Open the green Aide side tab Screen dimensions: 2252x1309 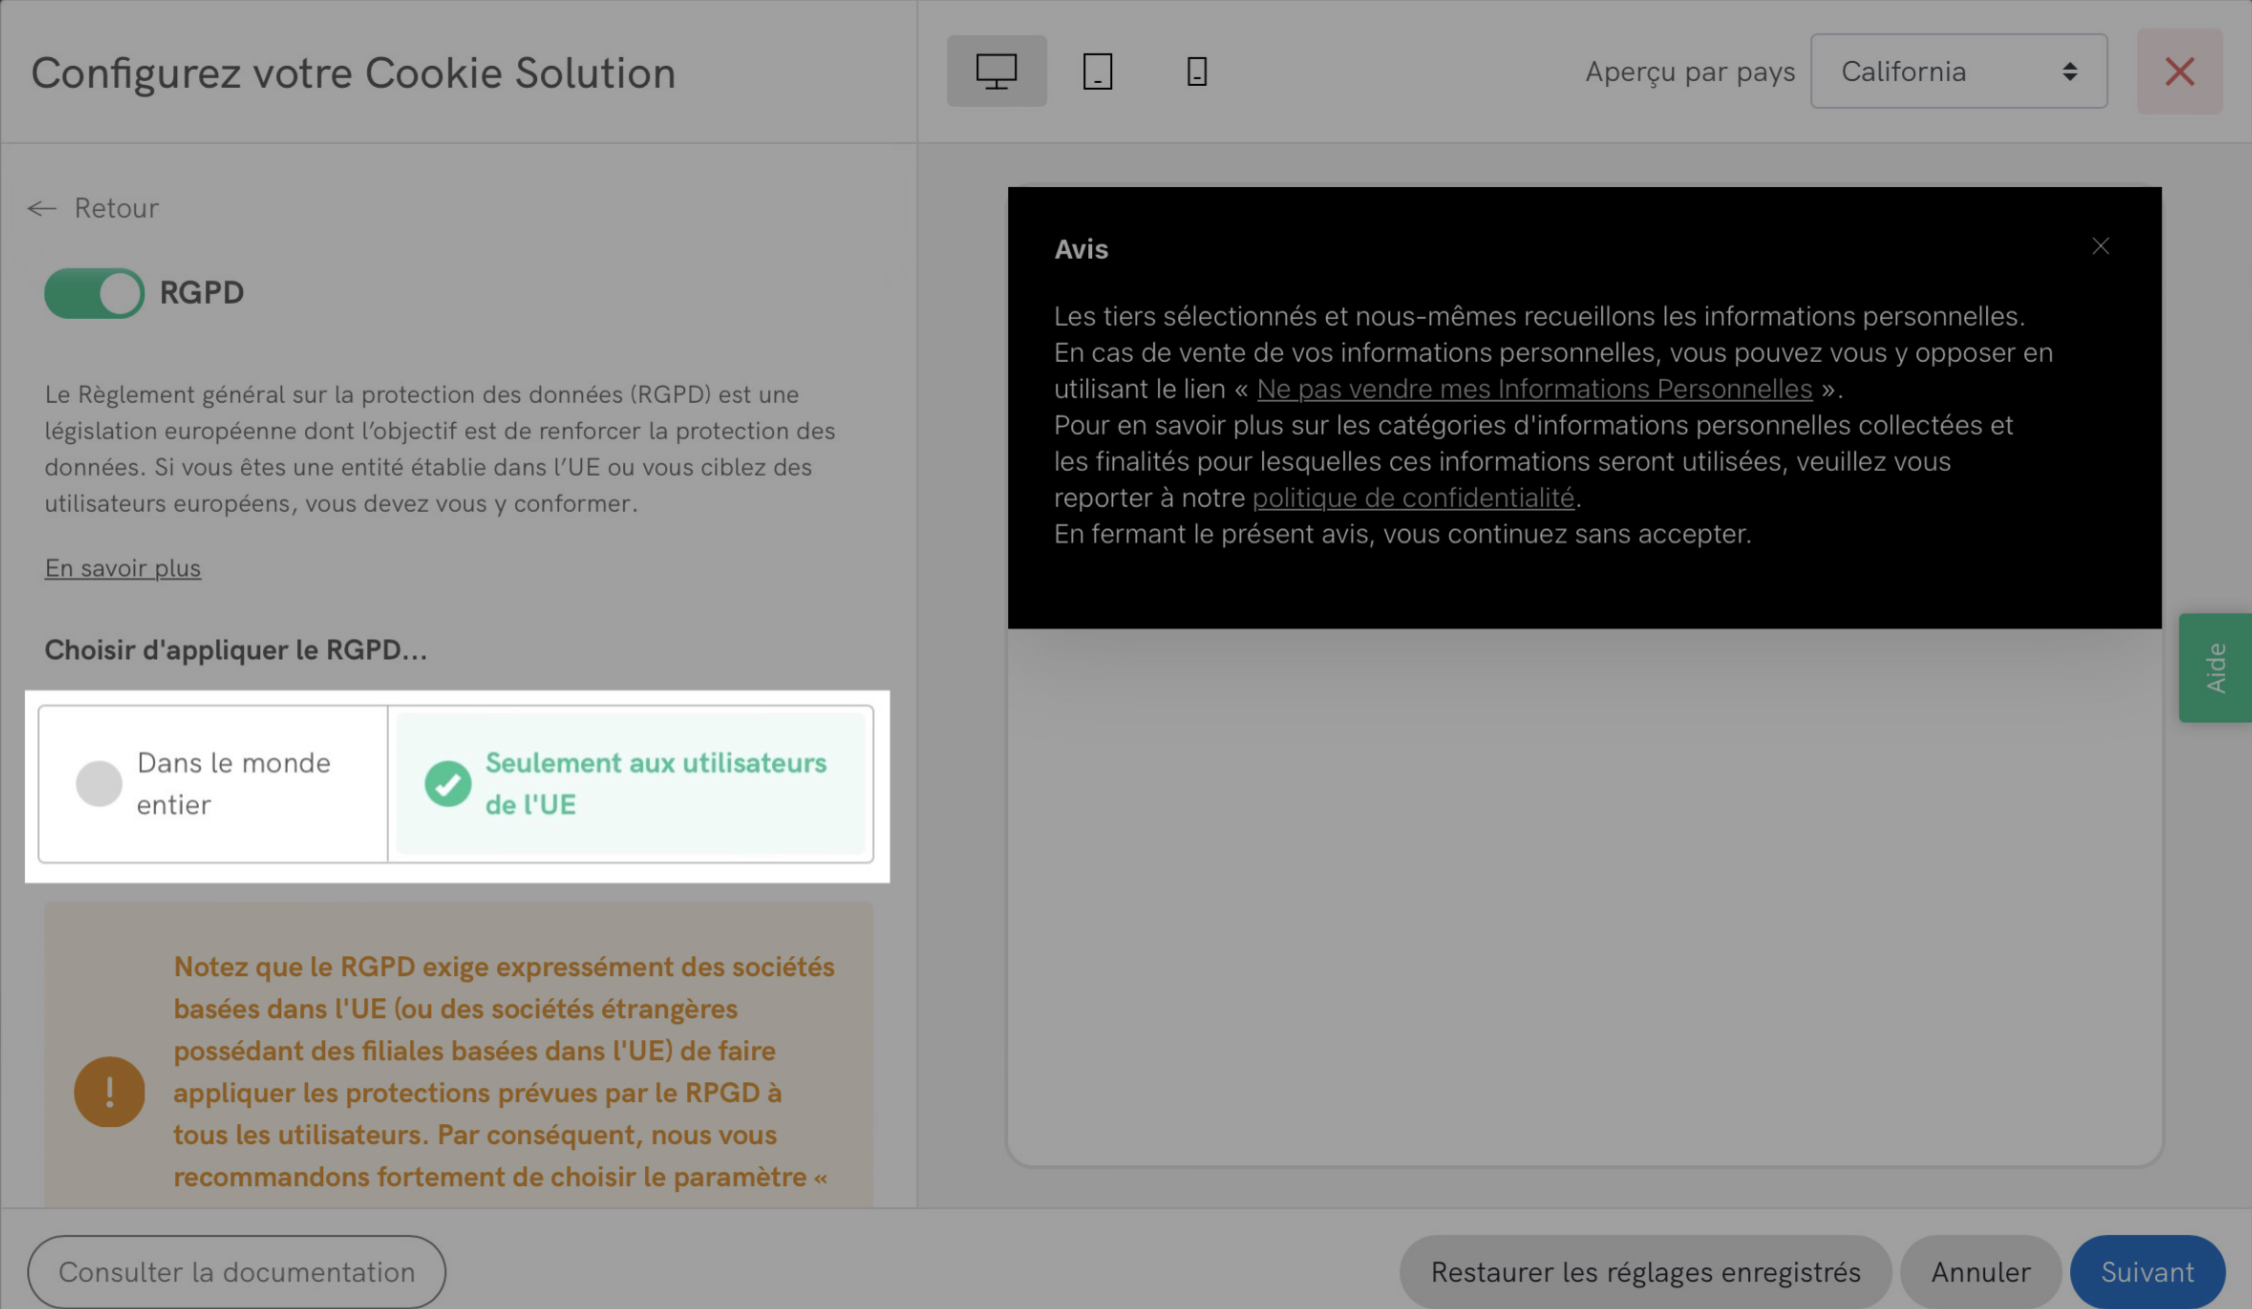click(2215, 667)
